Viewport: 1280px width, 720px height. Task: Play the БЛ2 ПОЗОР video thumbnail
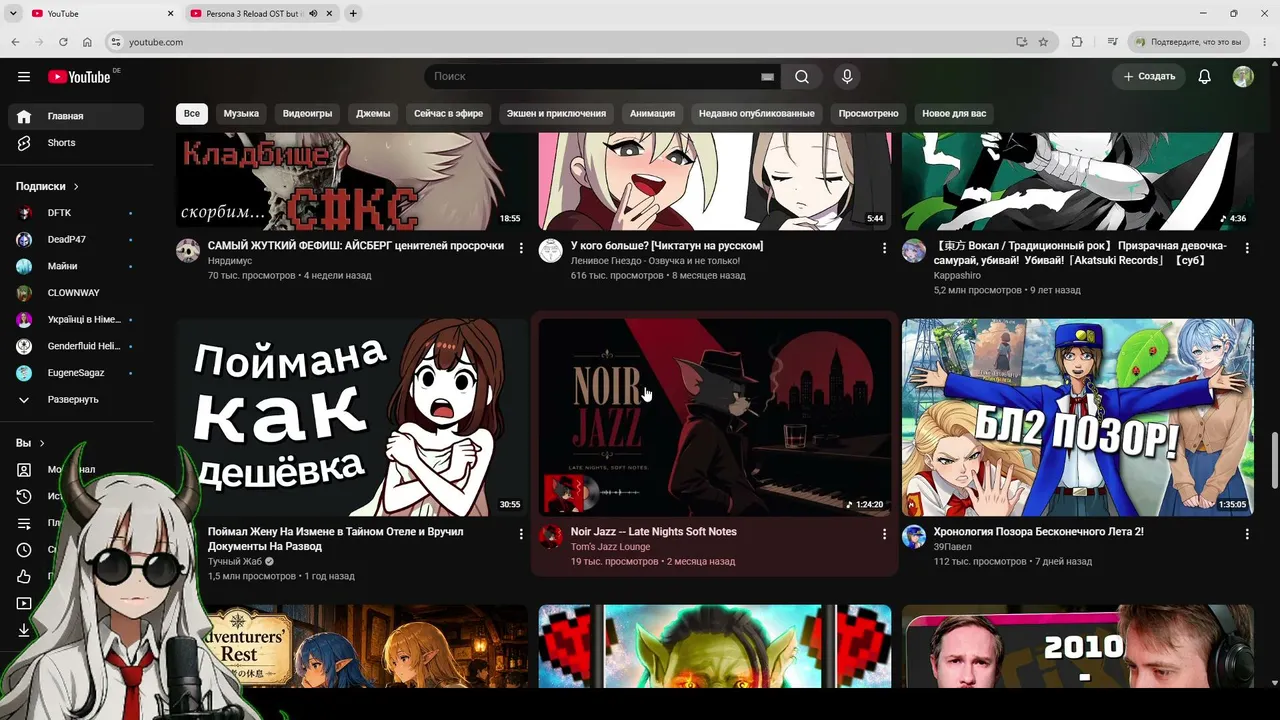tap(1077, 417)
